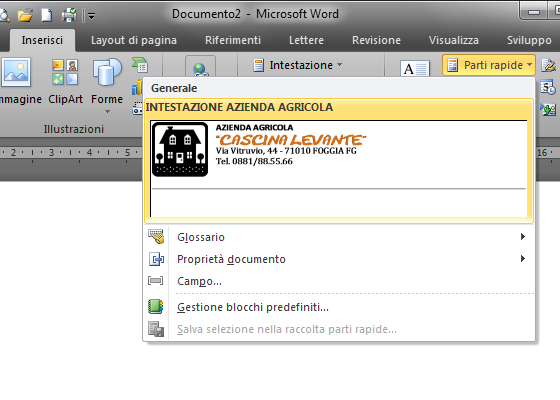Select the Intestazione Azienda Agricola building block

pos(339,161)
